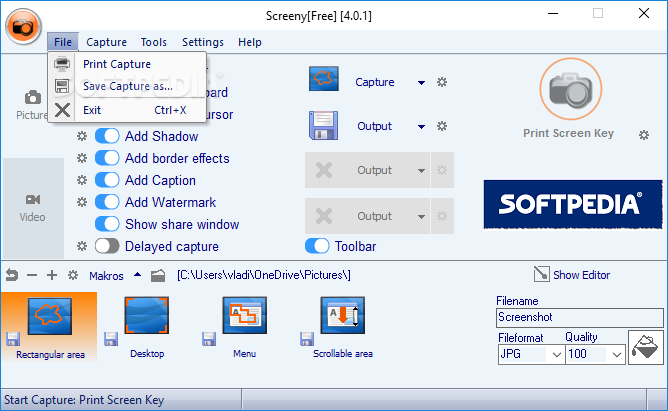Open the Settings menu
Image resolution: width=668 pixels, height=411 pixels.
[203, 42]
